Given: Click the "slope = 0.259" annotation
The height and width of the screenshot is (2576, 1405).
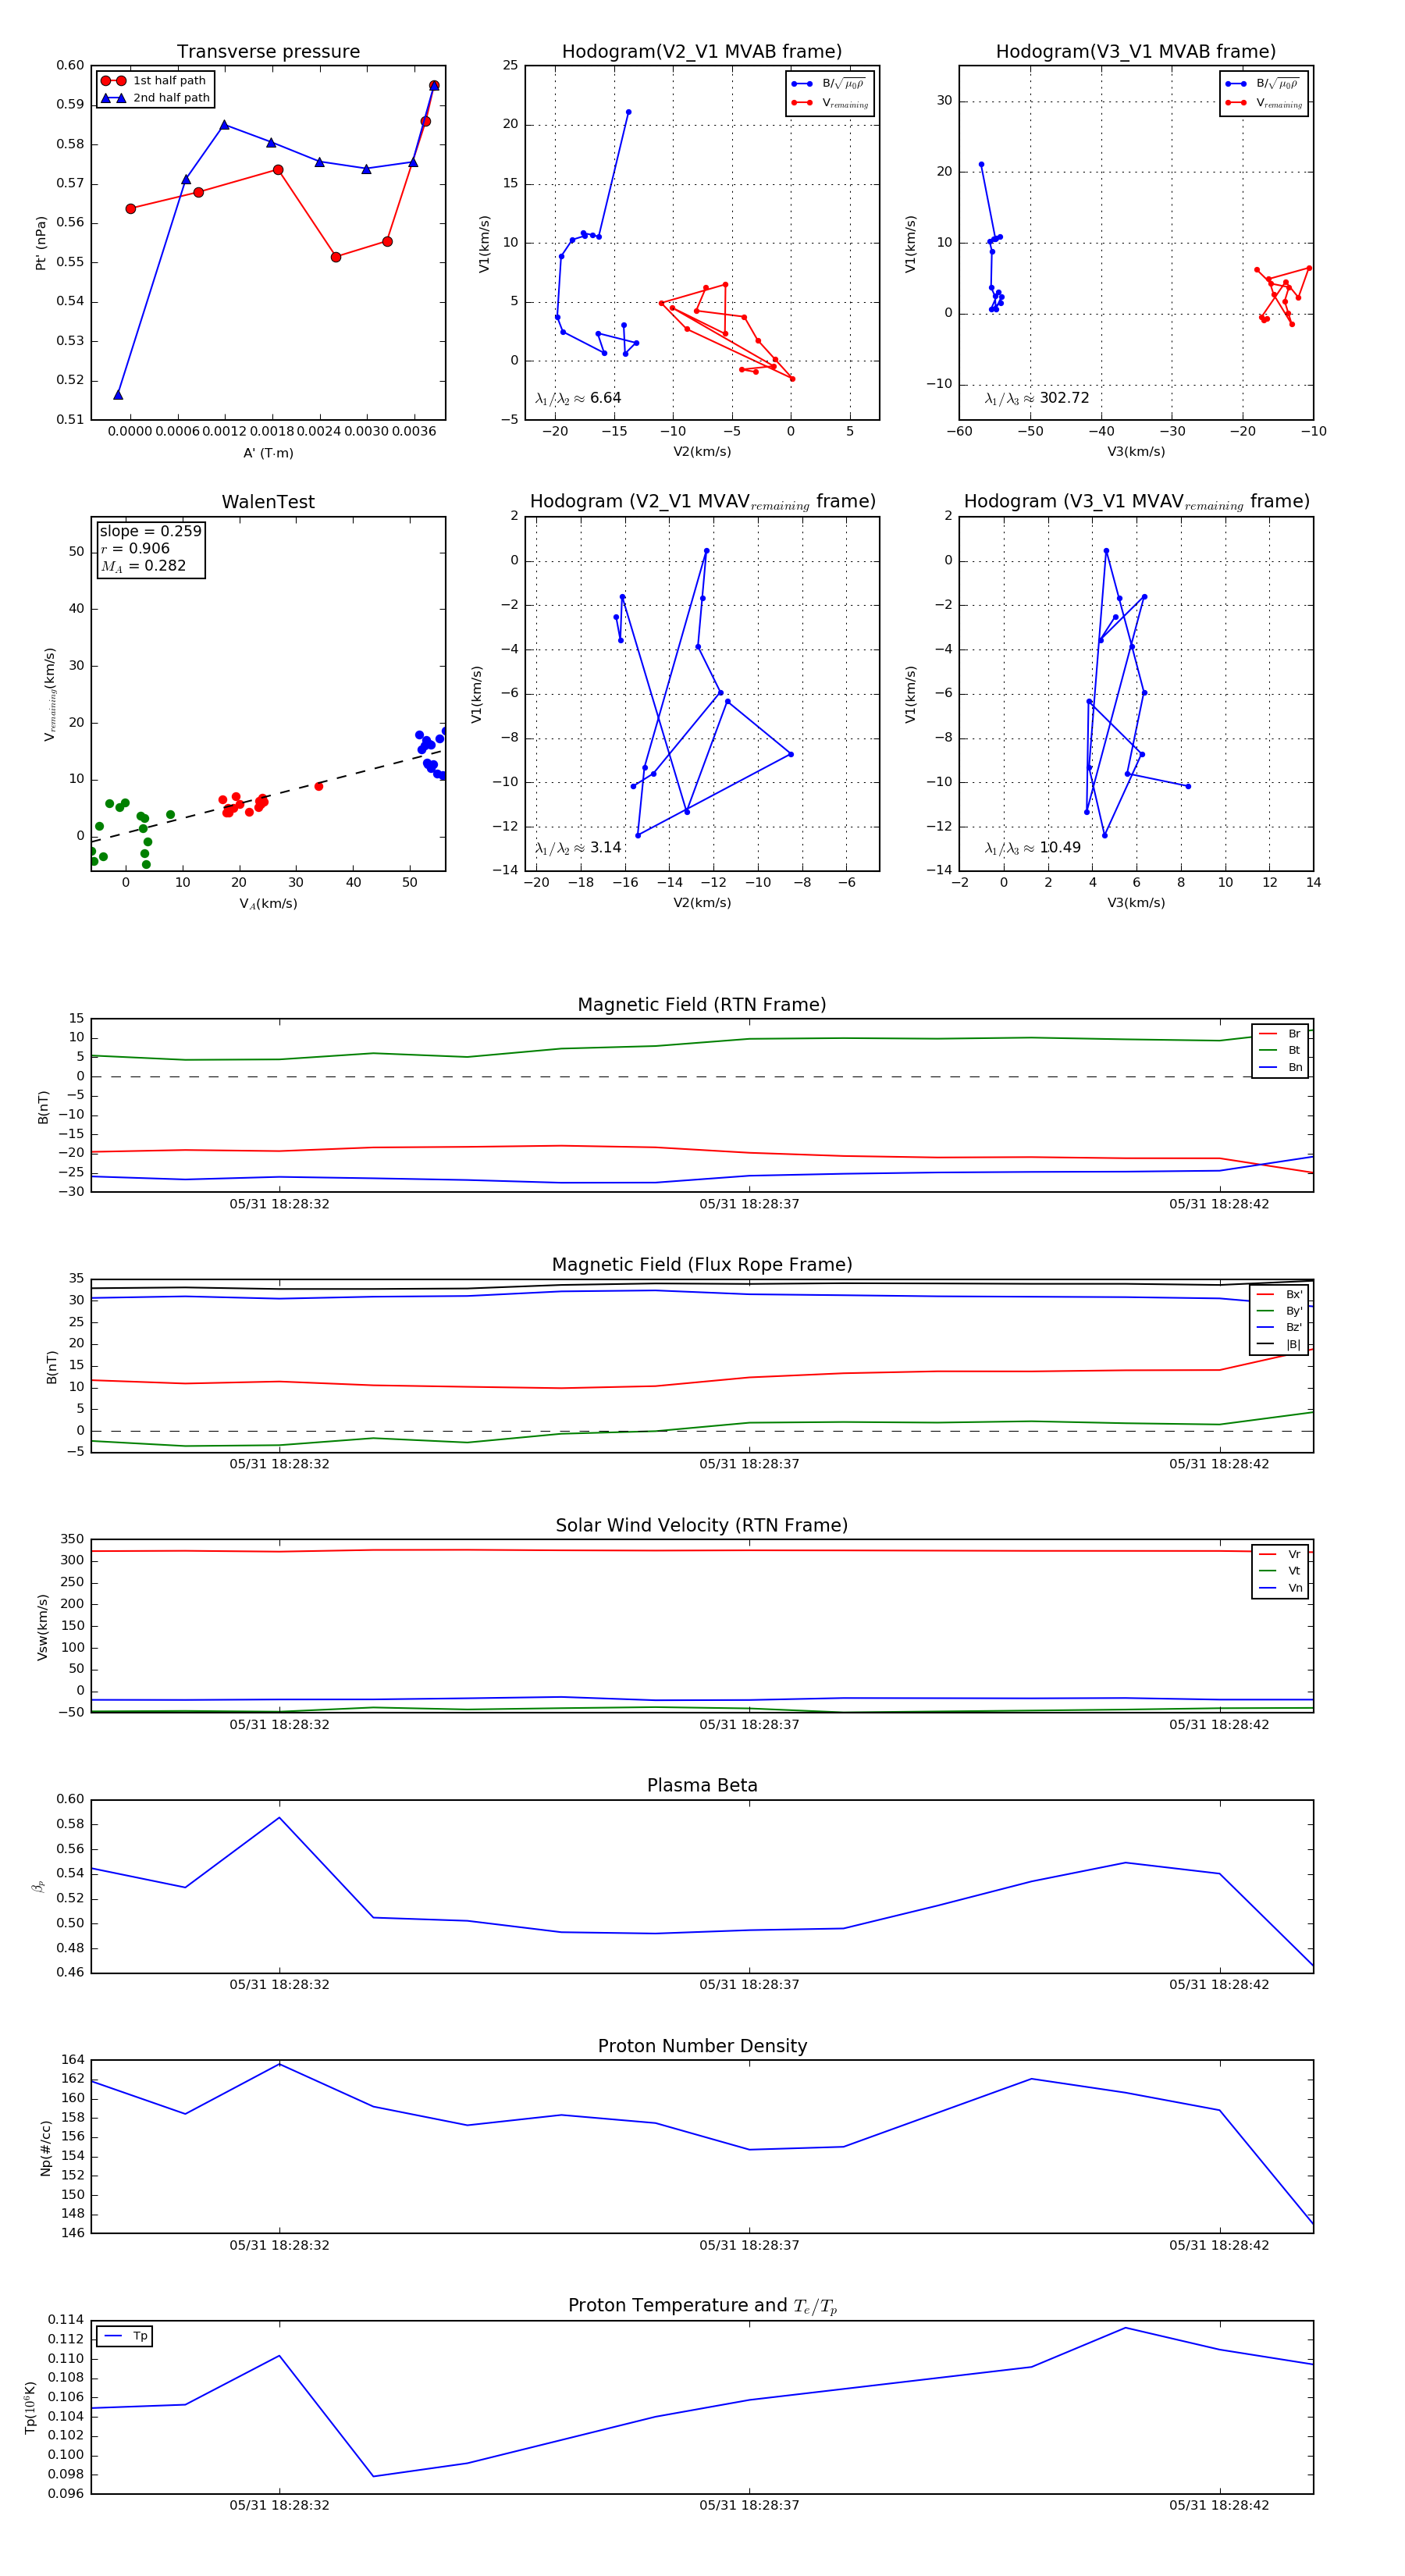Looking at the screenshot, I should [x=150, y=531].
